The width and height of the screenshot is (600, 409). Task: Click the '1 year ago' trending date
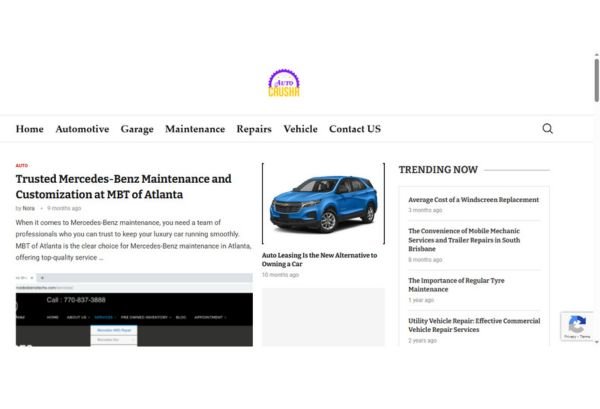coord(421,300)
